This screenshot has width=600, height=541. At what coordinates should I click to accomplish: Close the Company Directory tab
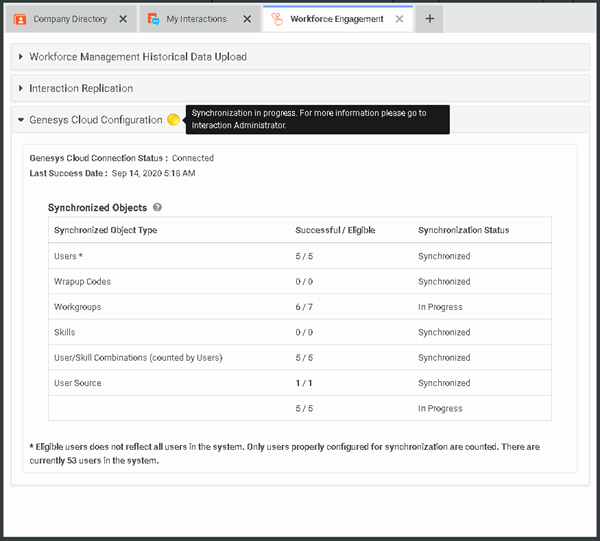pos(123,19)
